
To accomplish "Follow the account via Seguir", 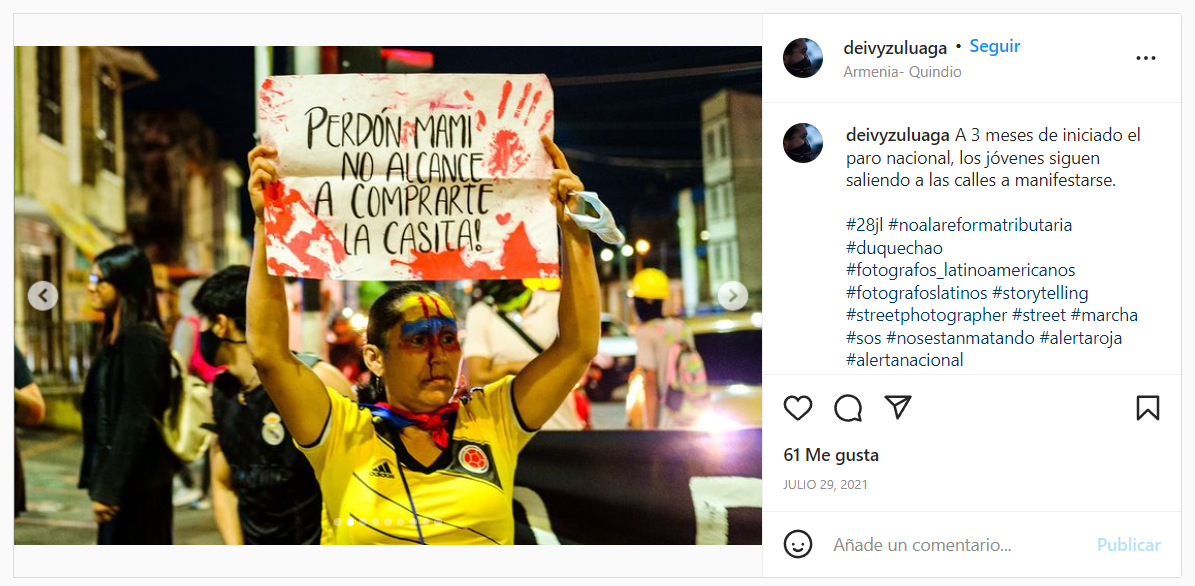I will point(995,46).
